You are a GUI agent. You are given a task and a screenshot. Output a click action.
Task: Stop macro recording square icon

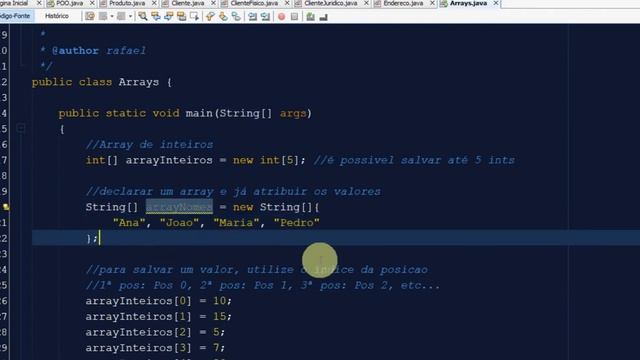click(x=294, y=16)
